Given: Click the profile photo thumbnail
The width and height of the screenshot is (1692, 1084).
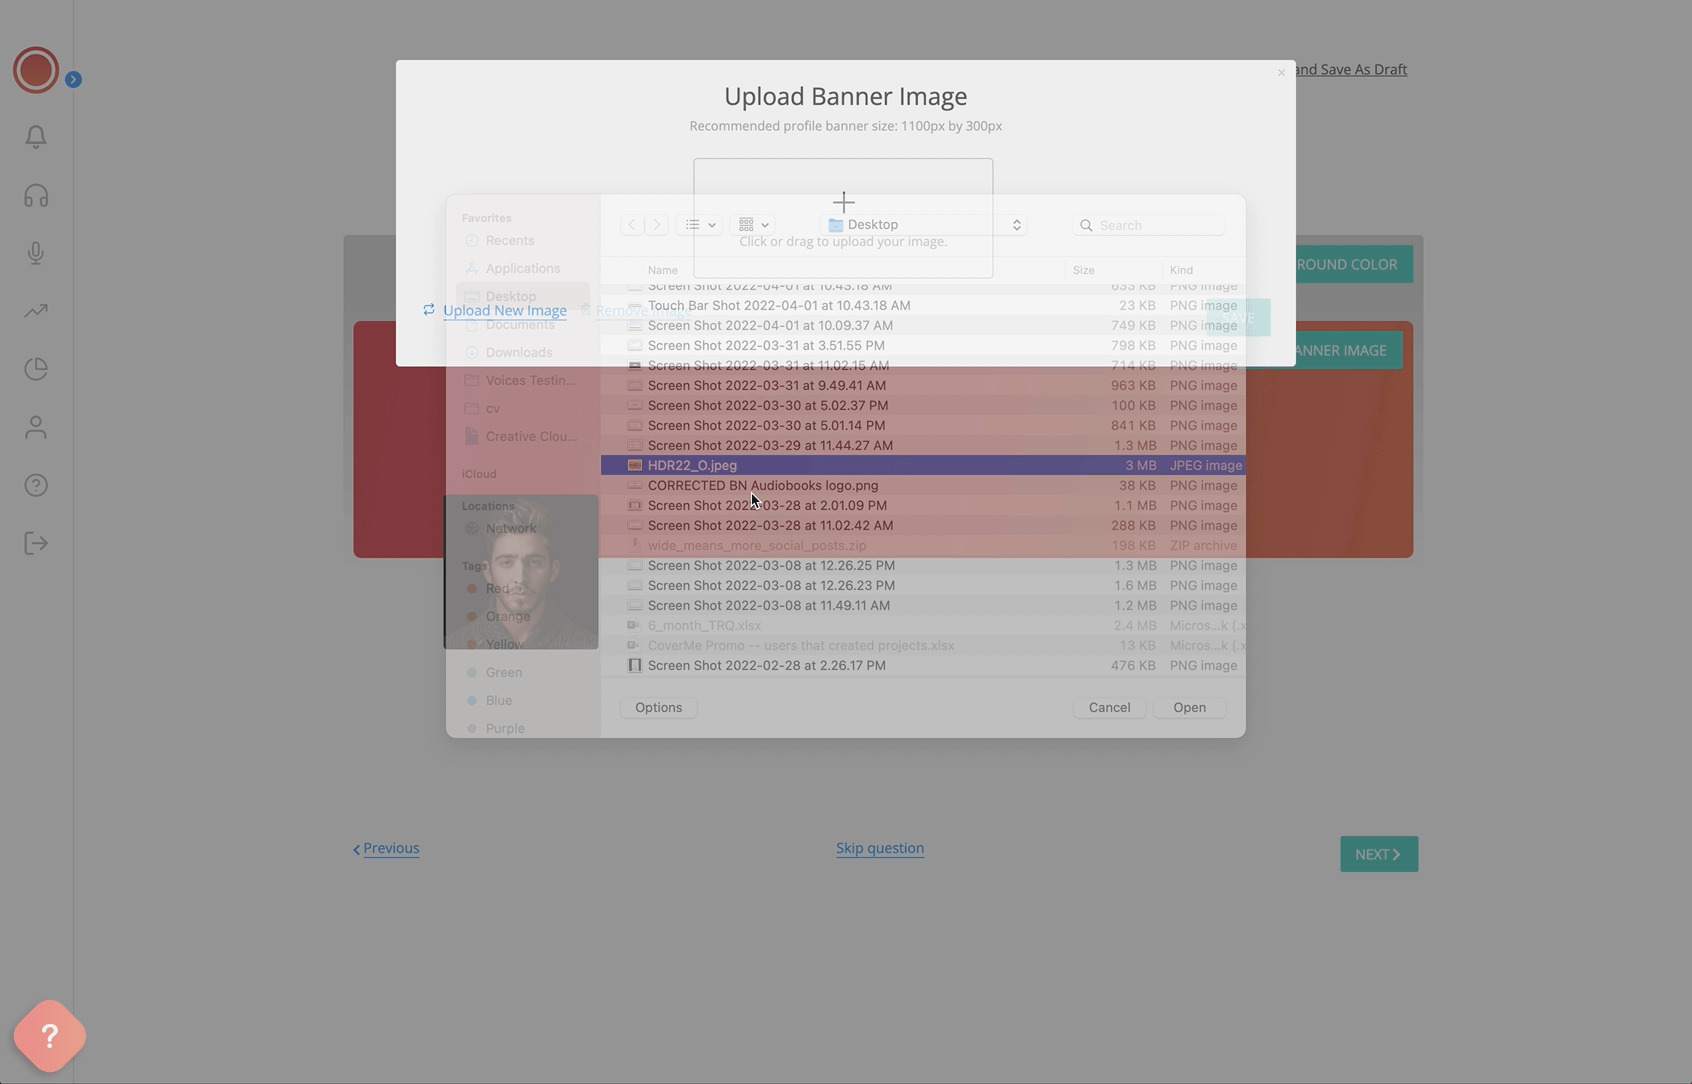Looking at the screenshot, I should [x=521, y=572].
